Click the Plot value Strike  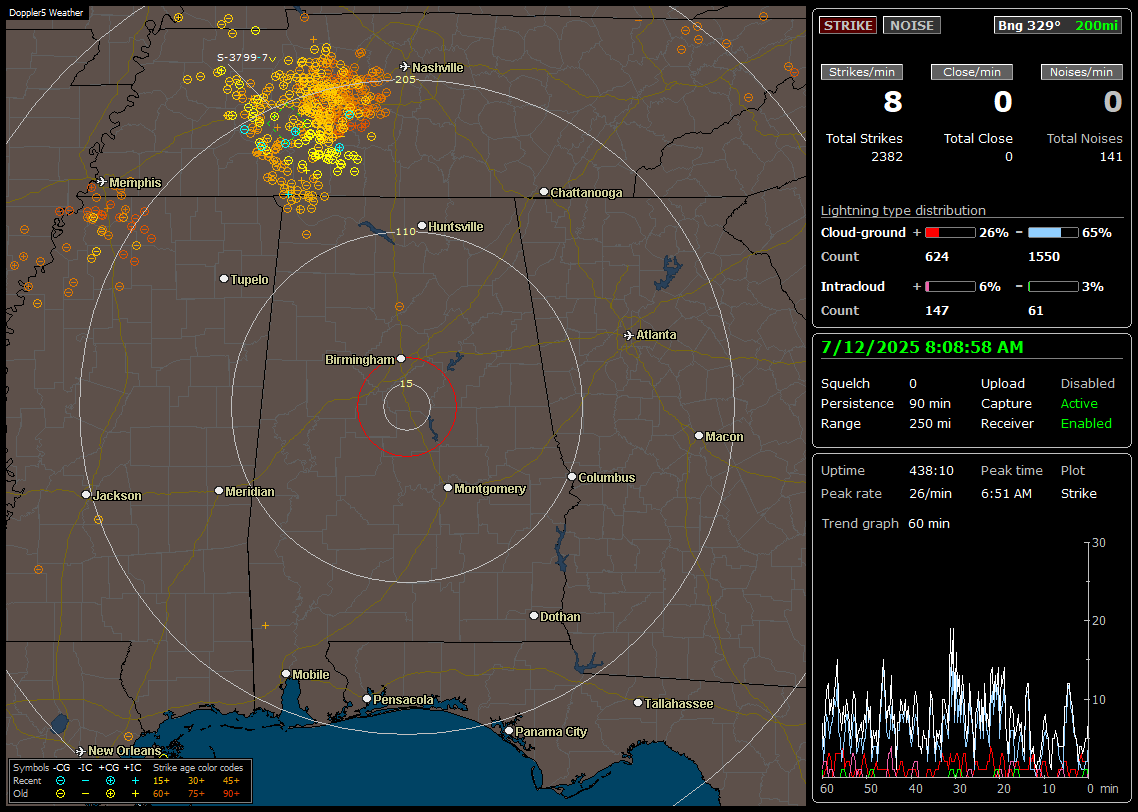tap(1078, 493)
